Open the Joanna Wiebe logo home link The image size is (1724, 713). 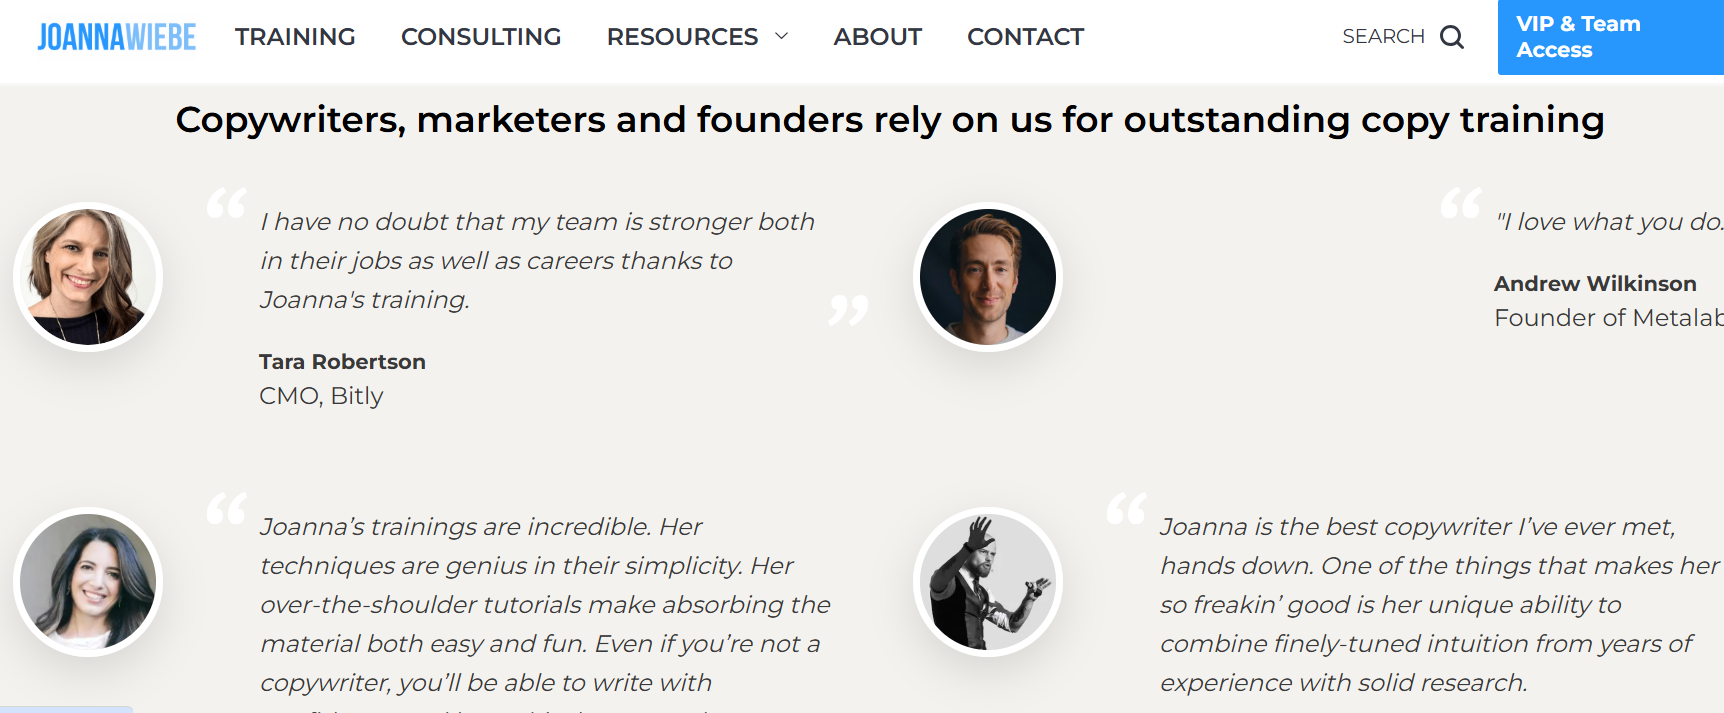click(117, 37)
